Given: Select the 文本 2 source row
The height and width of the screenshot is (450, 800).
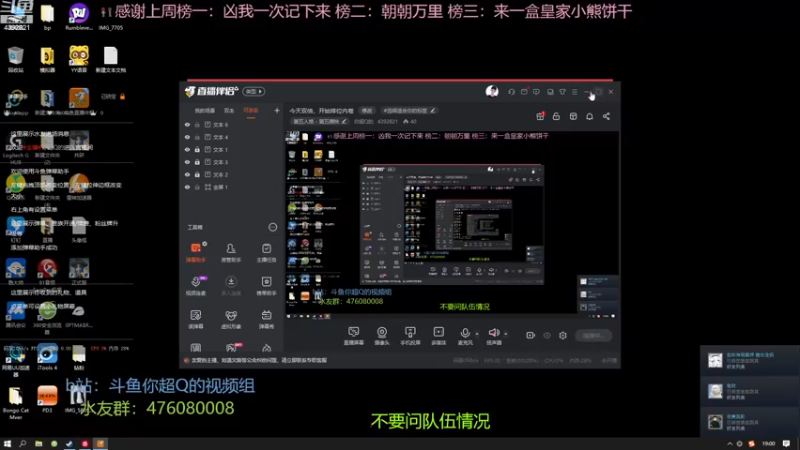Looking at the screenshot, I should [231, 174].
